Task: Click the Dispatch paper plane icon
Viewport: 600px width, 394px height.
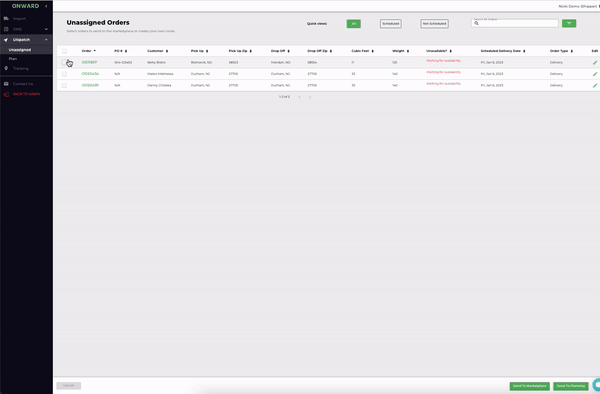Action: point(6,40)
